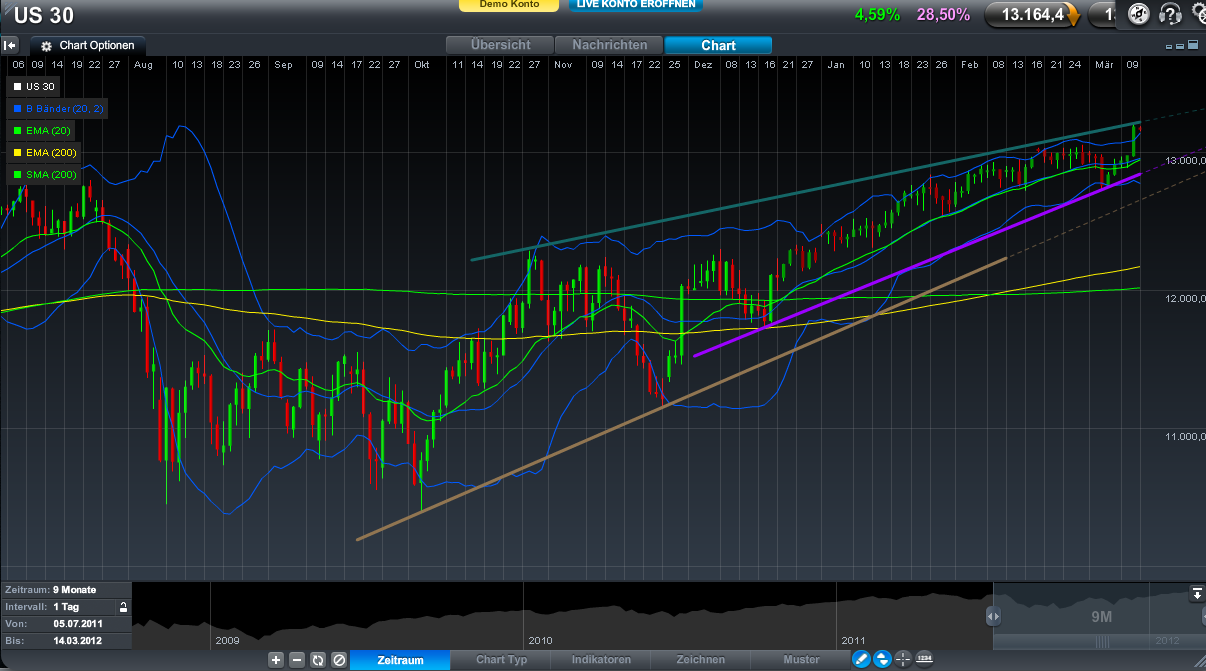Open the Zeitraum menu
Screen dimensions: 1206x671
[400, 660]
